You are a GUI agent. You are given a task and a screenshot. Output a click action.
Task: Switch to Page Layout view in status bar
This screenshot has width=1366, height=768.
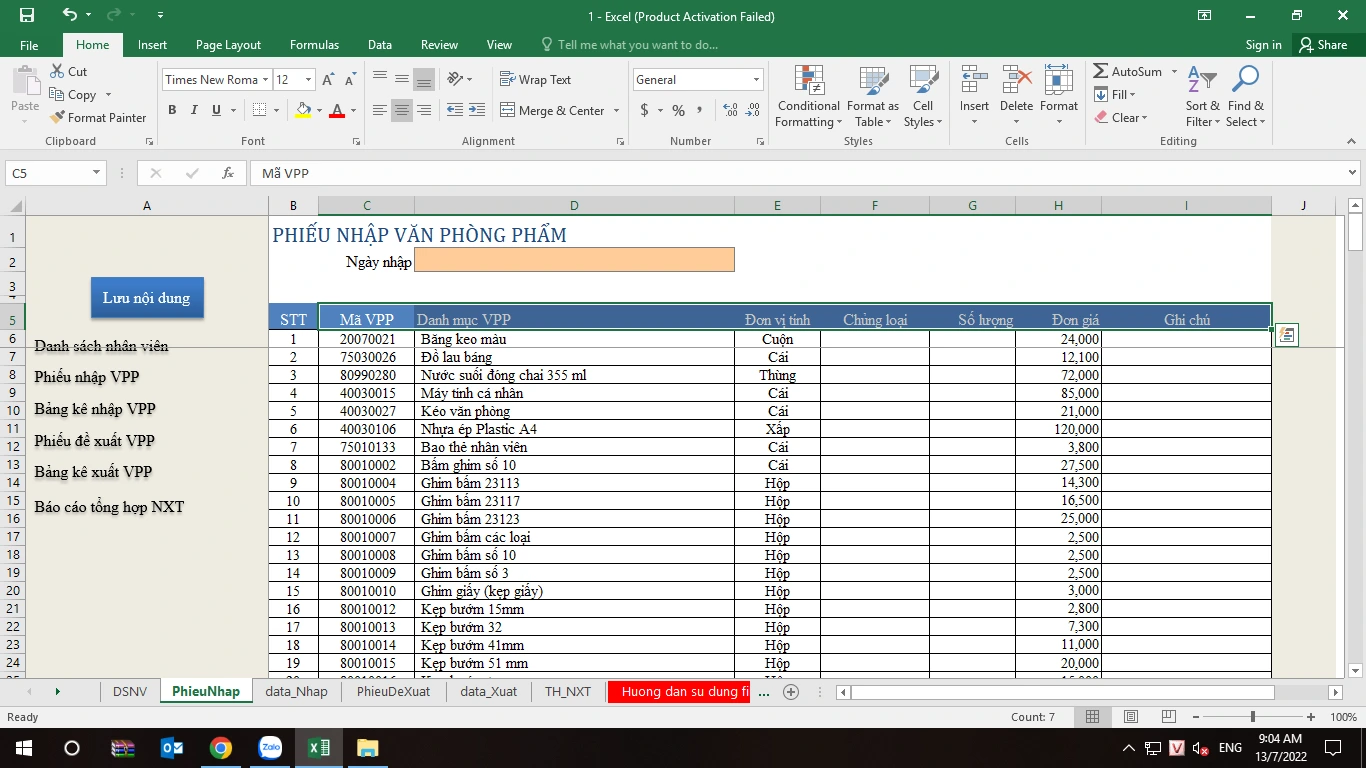[x=1131, y=717]
